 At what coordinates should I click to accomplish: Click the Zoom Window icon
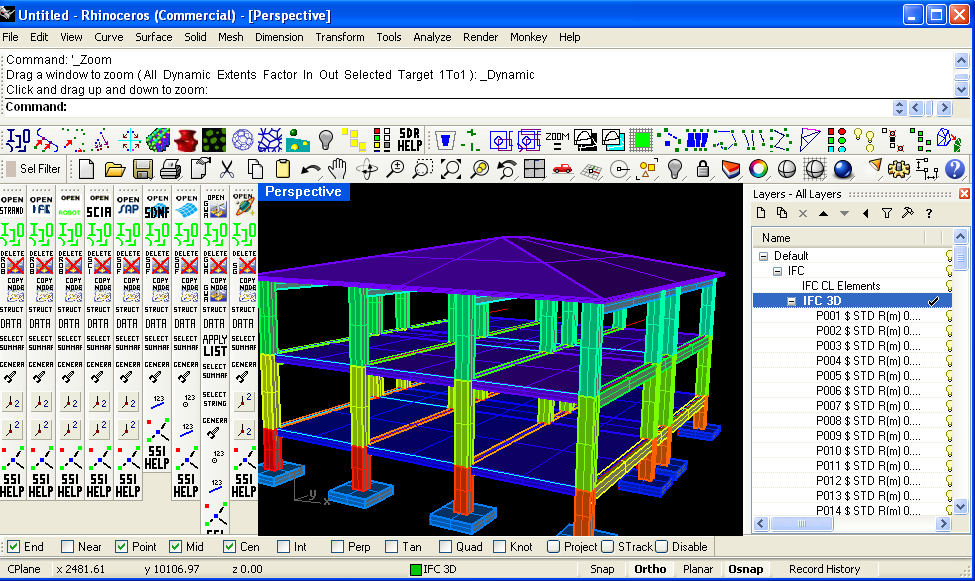pyautogui.click(x=423, y=169)
